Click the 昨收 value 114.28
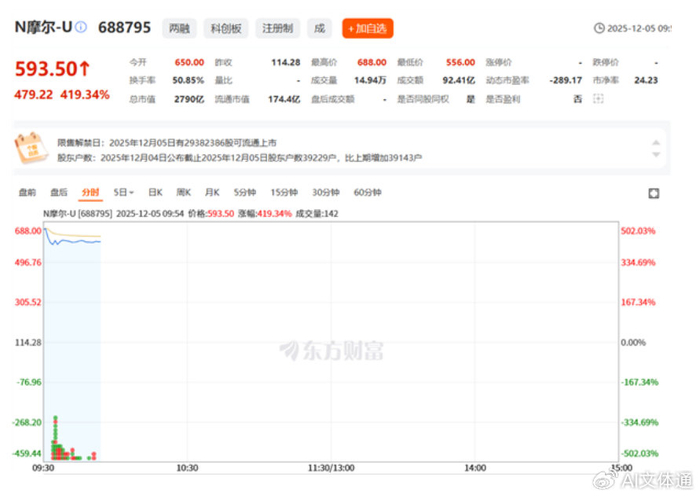 [x=286, y=63]
